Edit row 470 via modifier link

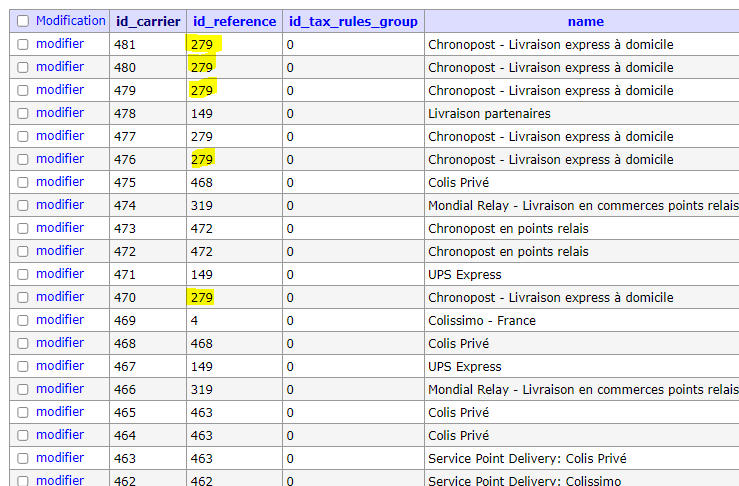60,297
